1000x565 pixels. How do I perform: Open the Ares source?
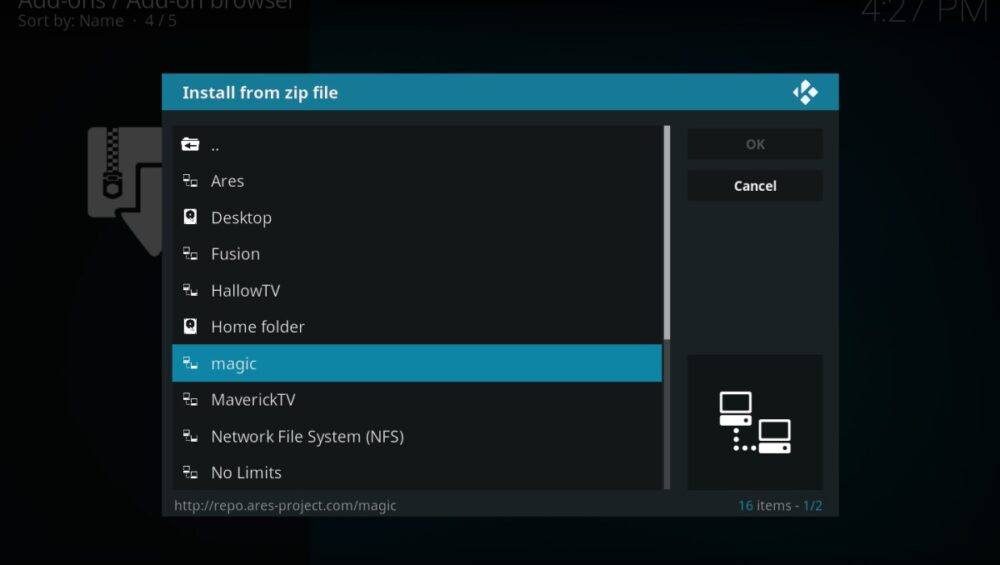[x=417, y=181]
